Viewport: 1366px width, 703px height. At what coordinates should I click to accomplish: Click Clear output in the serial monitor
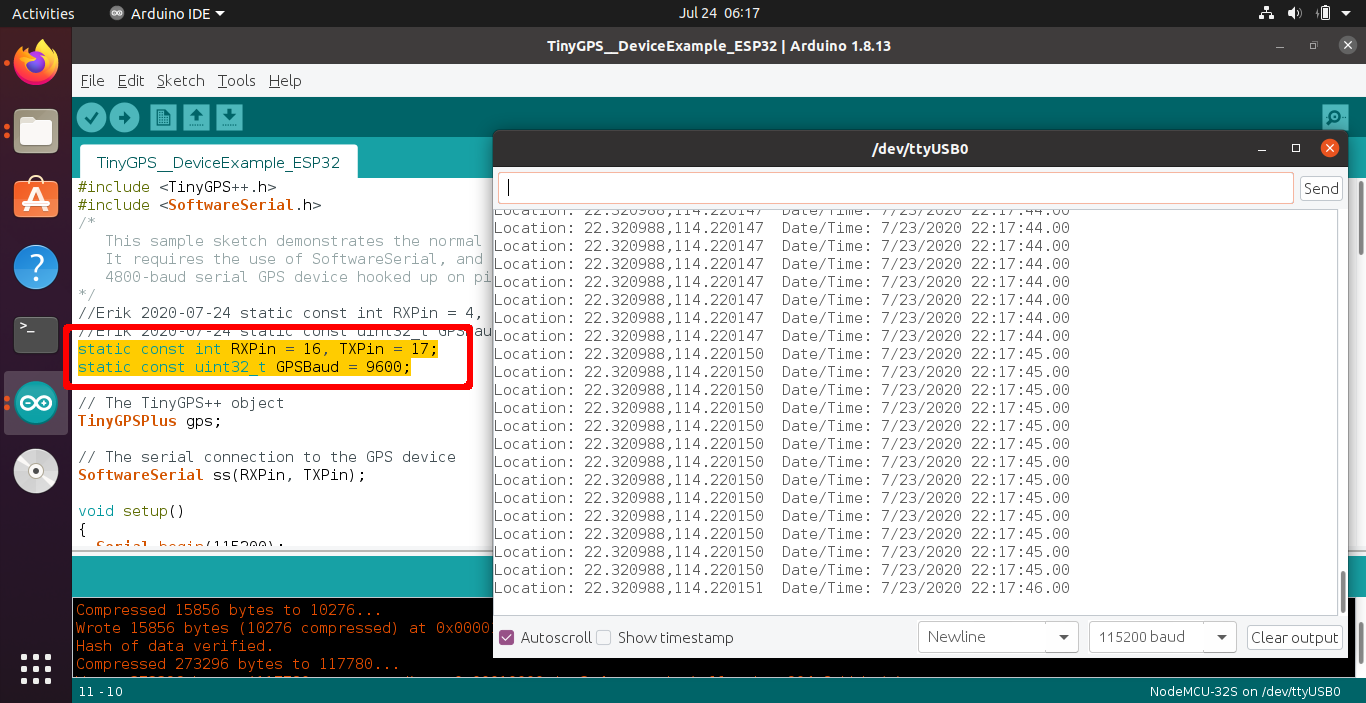[x=1294, y=637]
